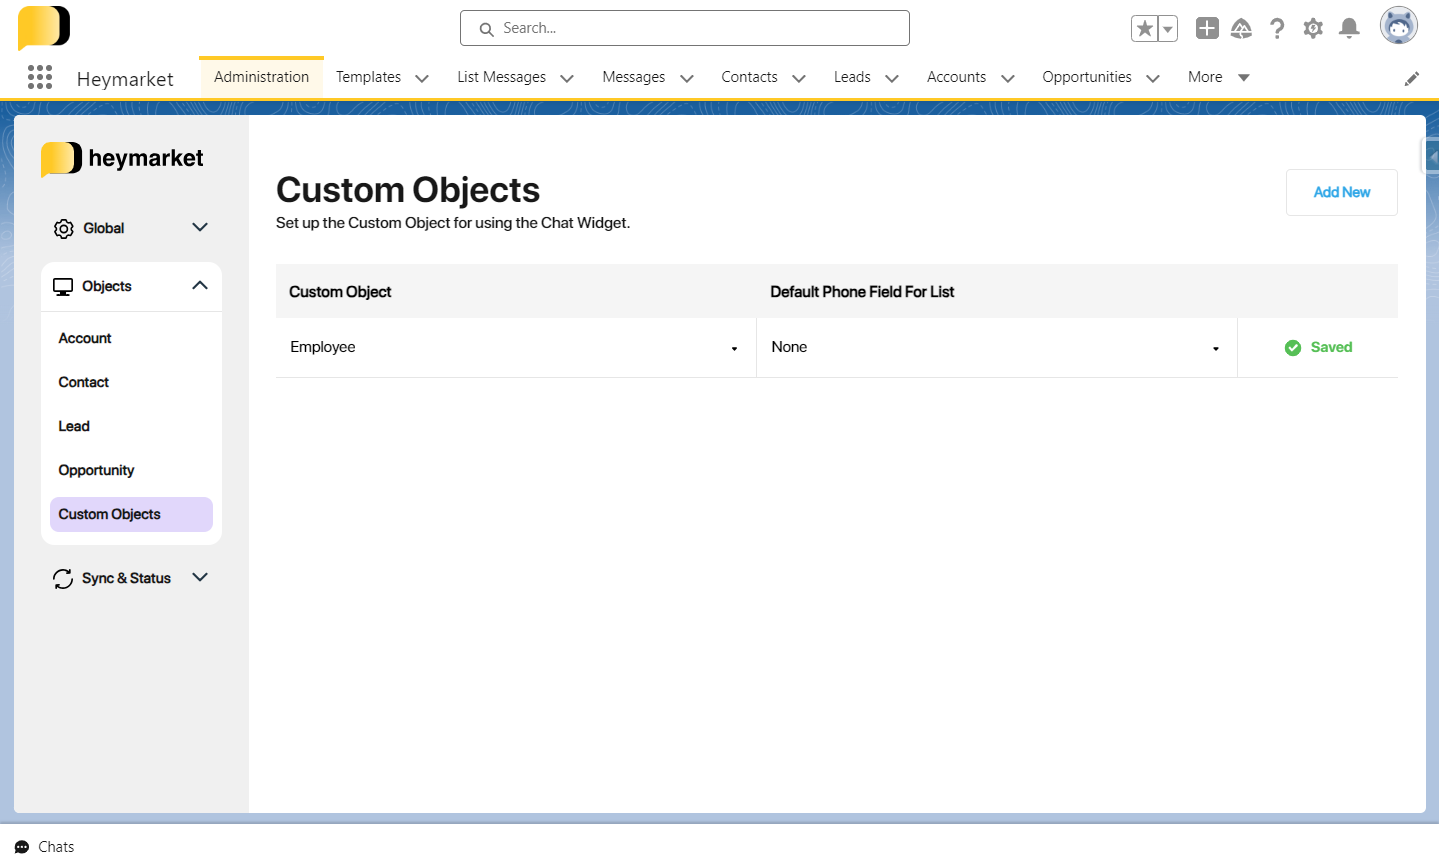Screen dimensions: 1439x865
Task: Open the More tabs menu
Action: pos(1218,77)
